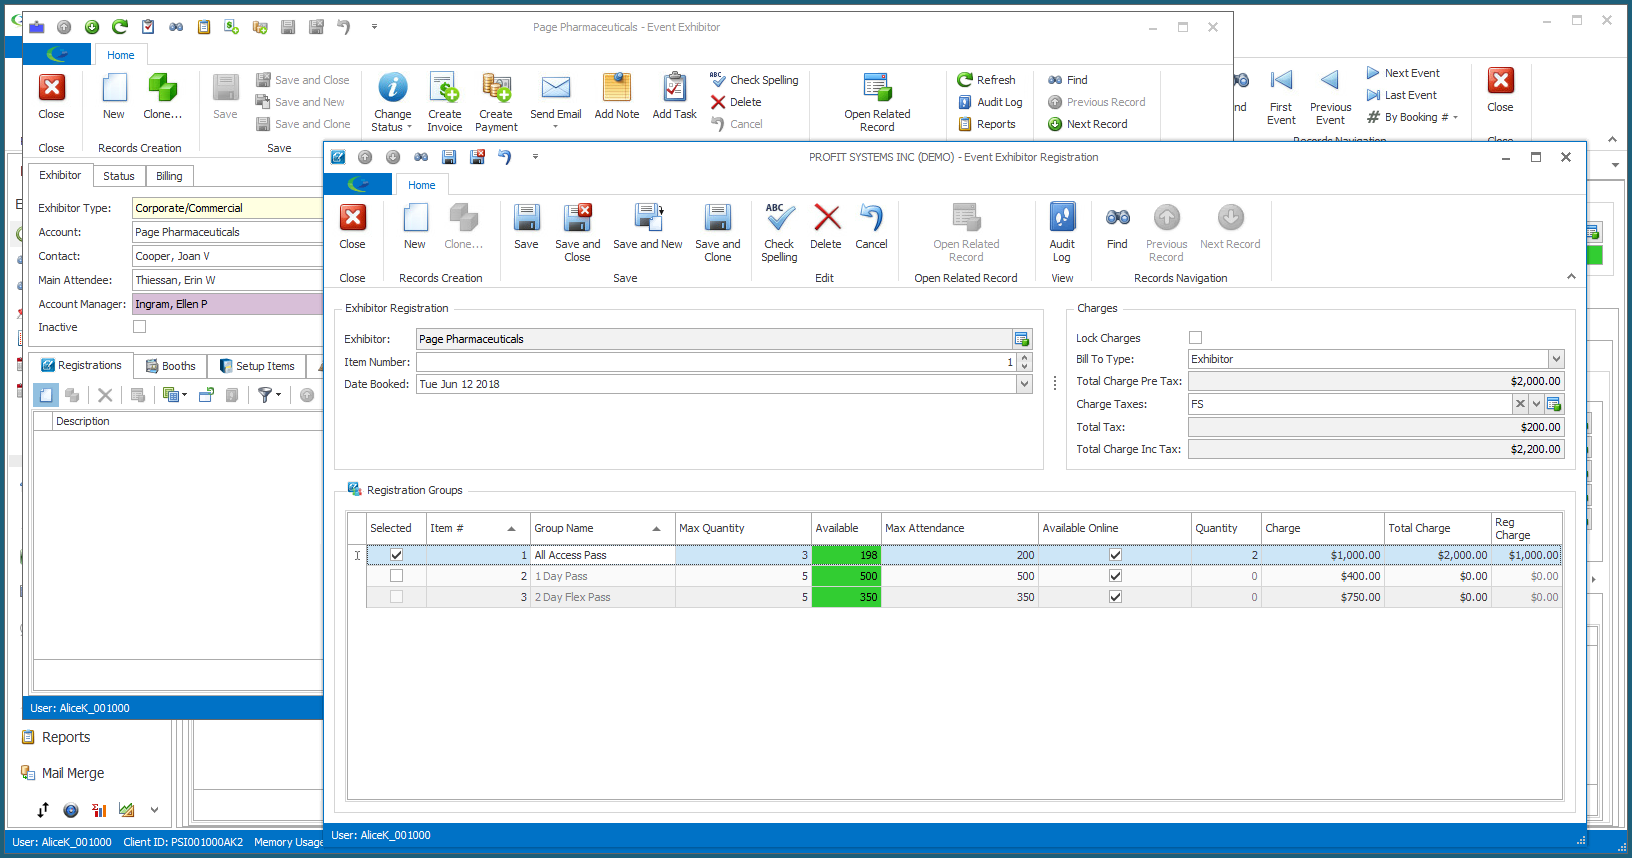The height and width of the screenshot is (858, 1632).
Task: Toggle Lock Charges checkbox
Action: (x=1195, y=338)
